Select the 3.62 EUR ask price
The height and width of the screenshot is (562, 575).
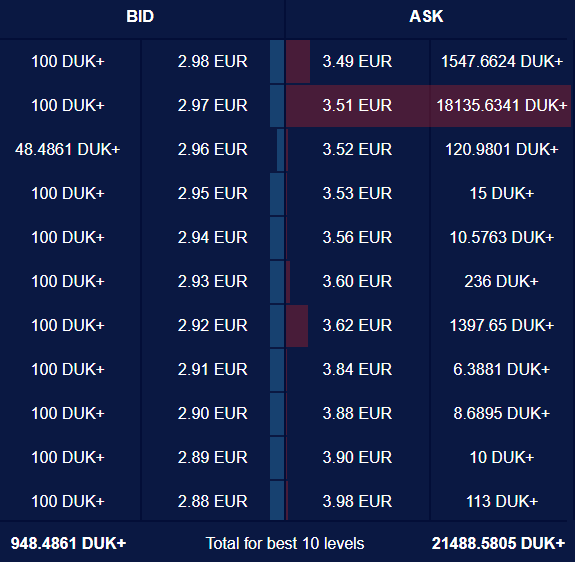pyautogui.click(x=357, y=325)
